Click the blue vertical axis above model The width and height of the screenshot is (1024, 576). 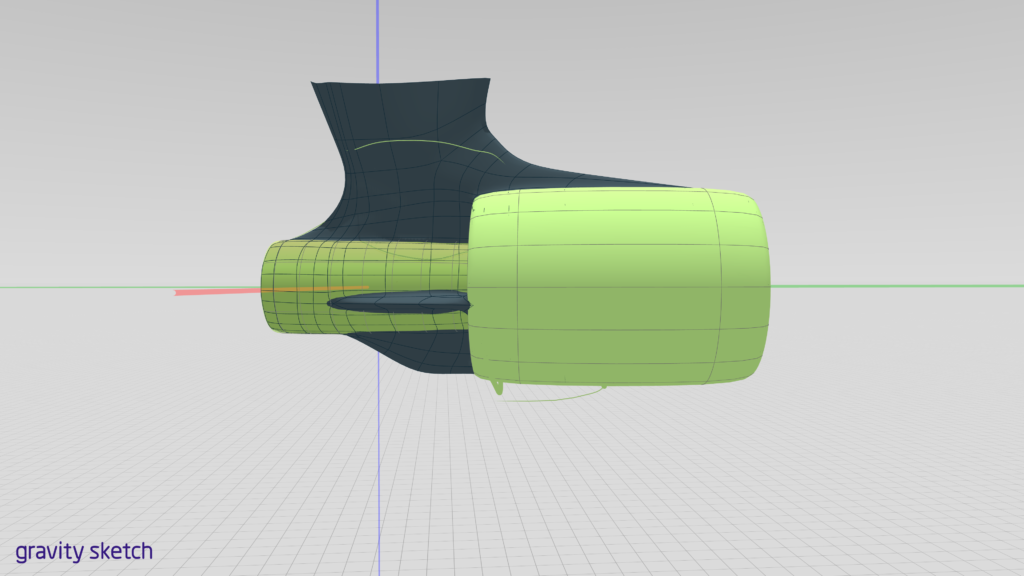coord(378,40)
